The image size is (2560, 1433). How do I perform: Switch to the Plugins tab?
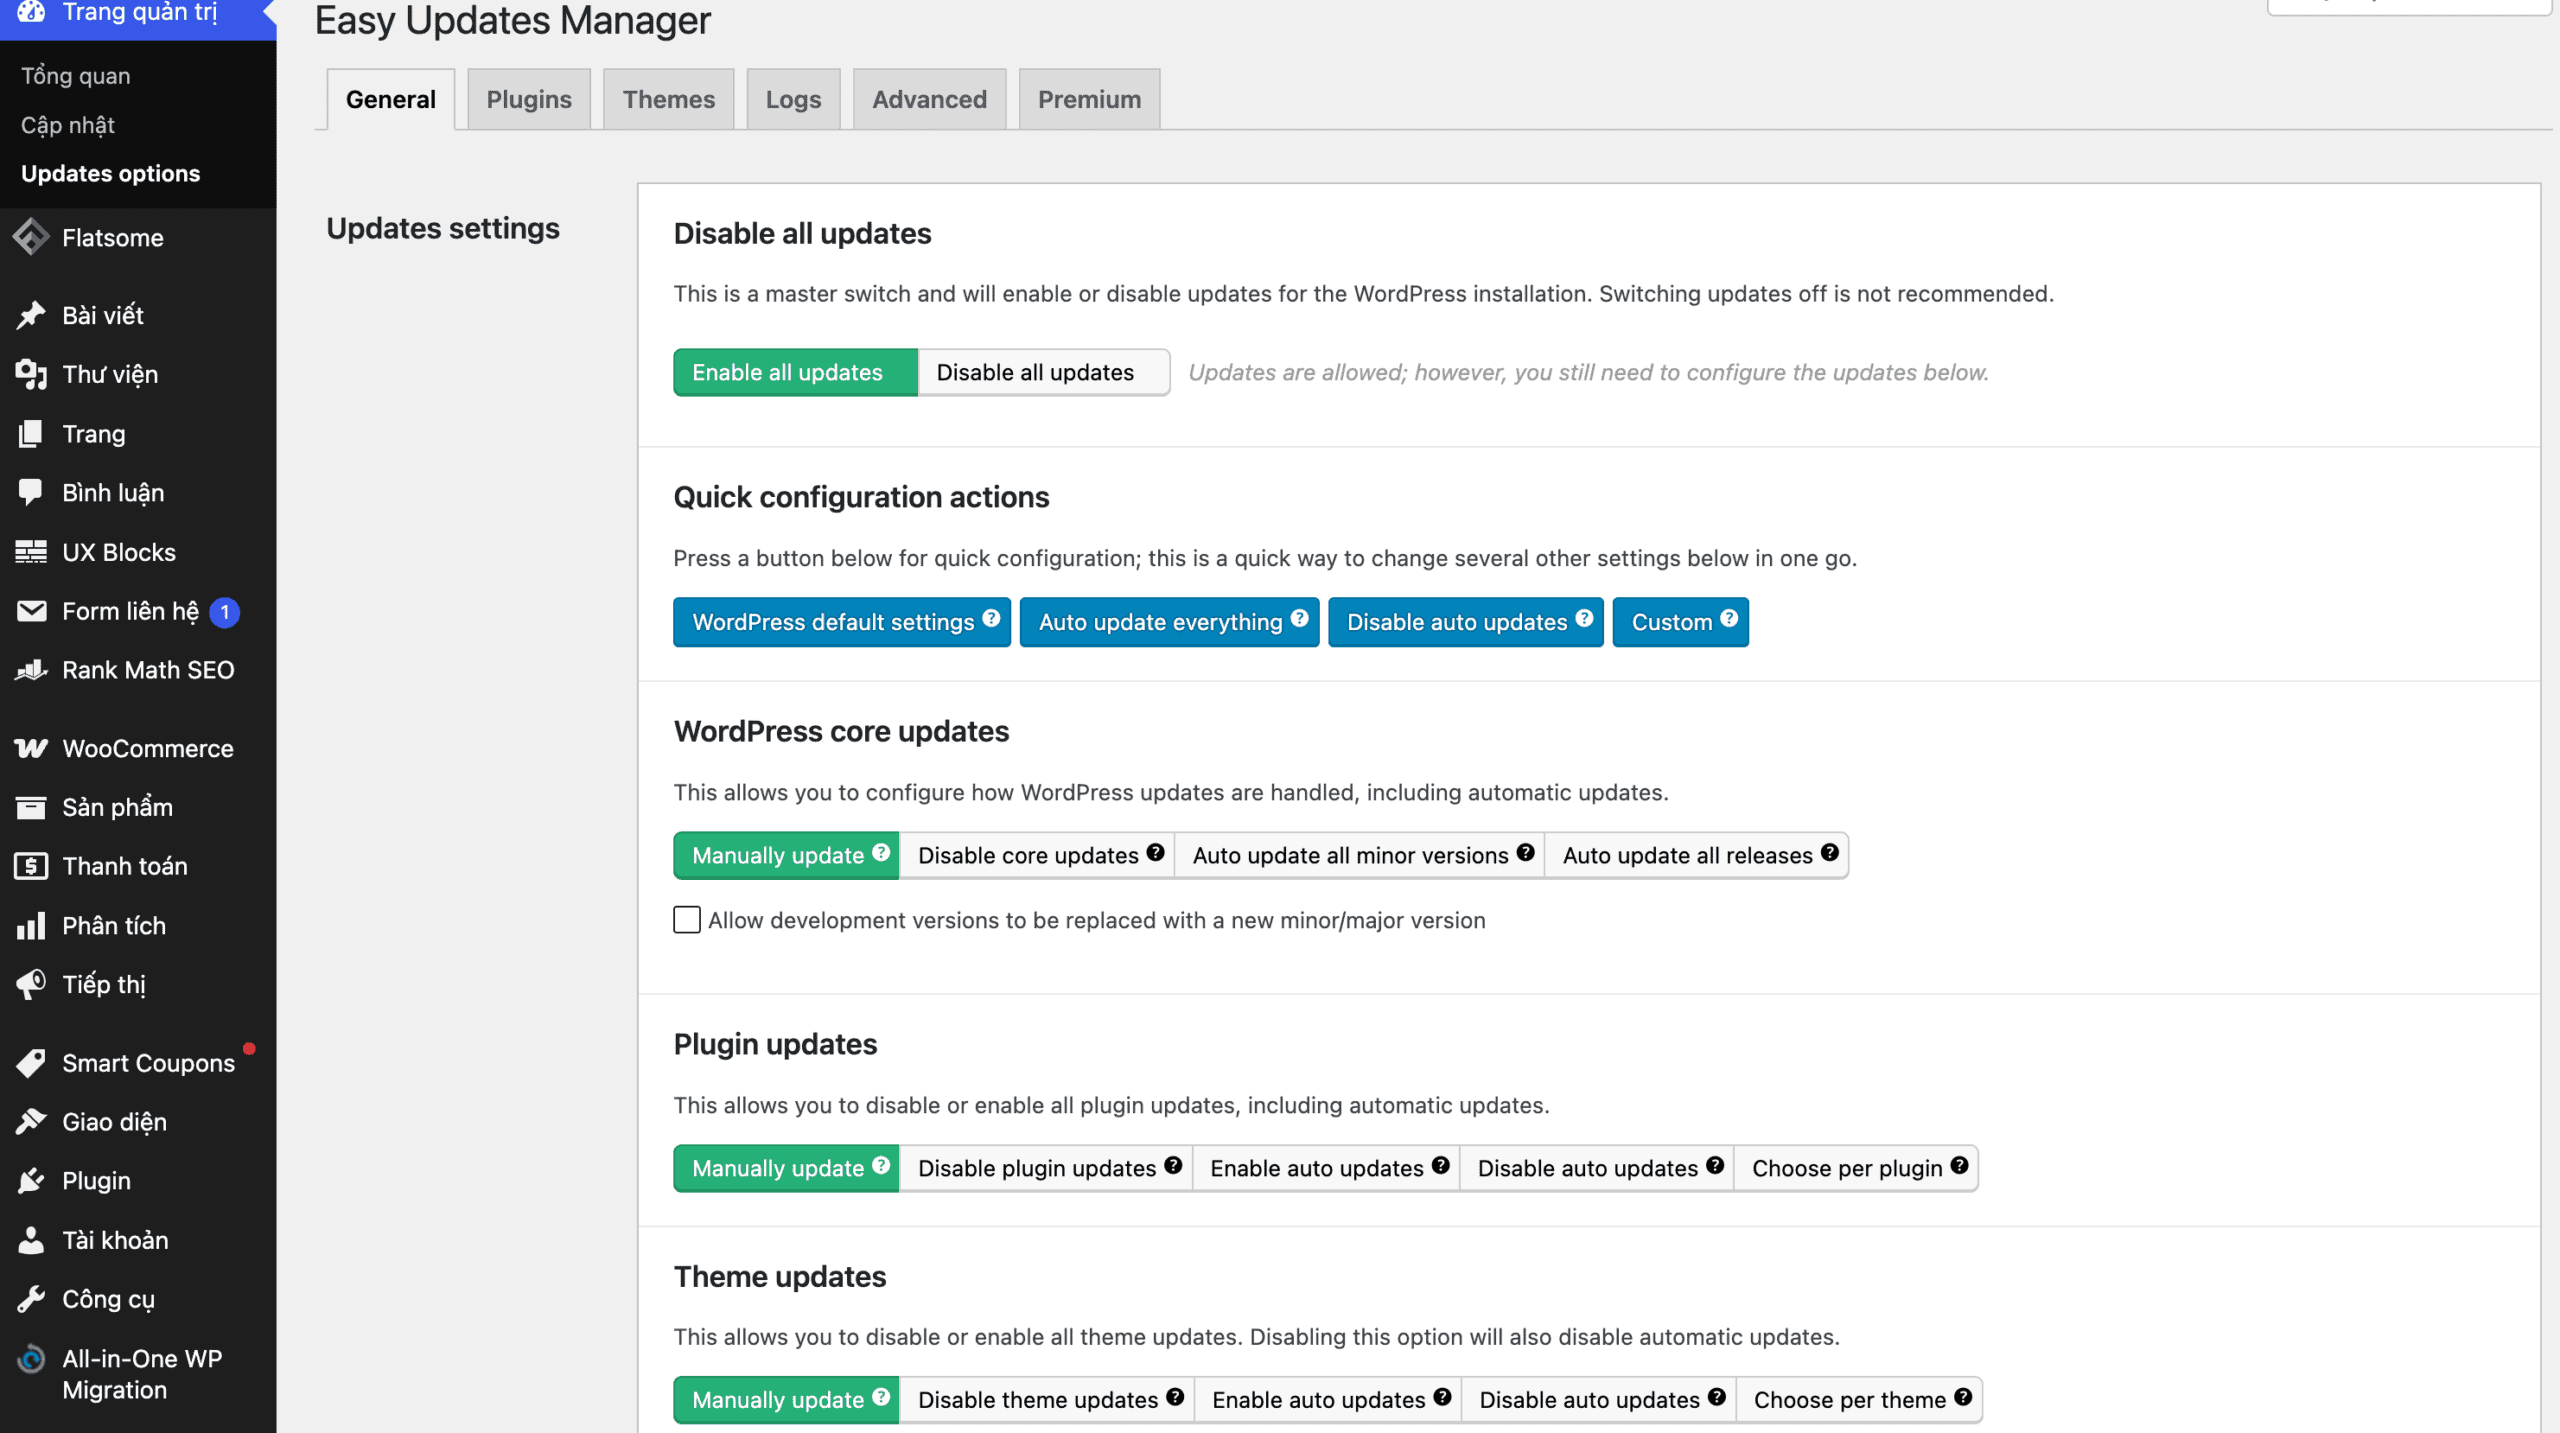(x=529, y=99)
